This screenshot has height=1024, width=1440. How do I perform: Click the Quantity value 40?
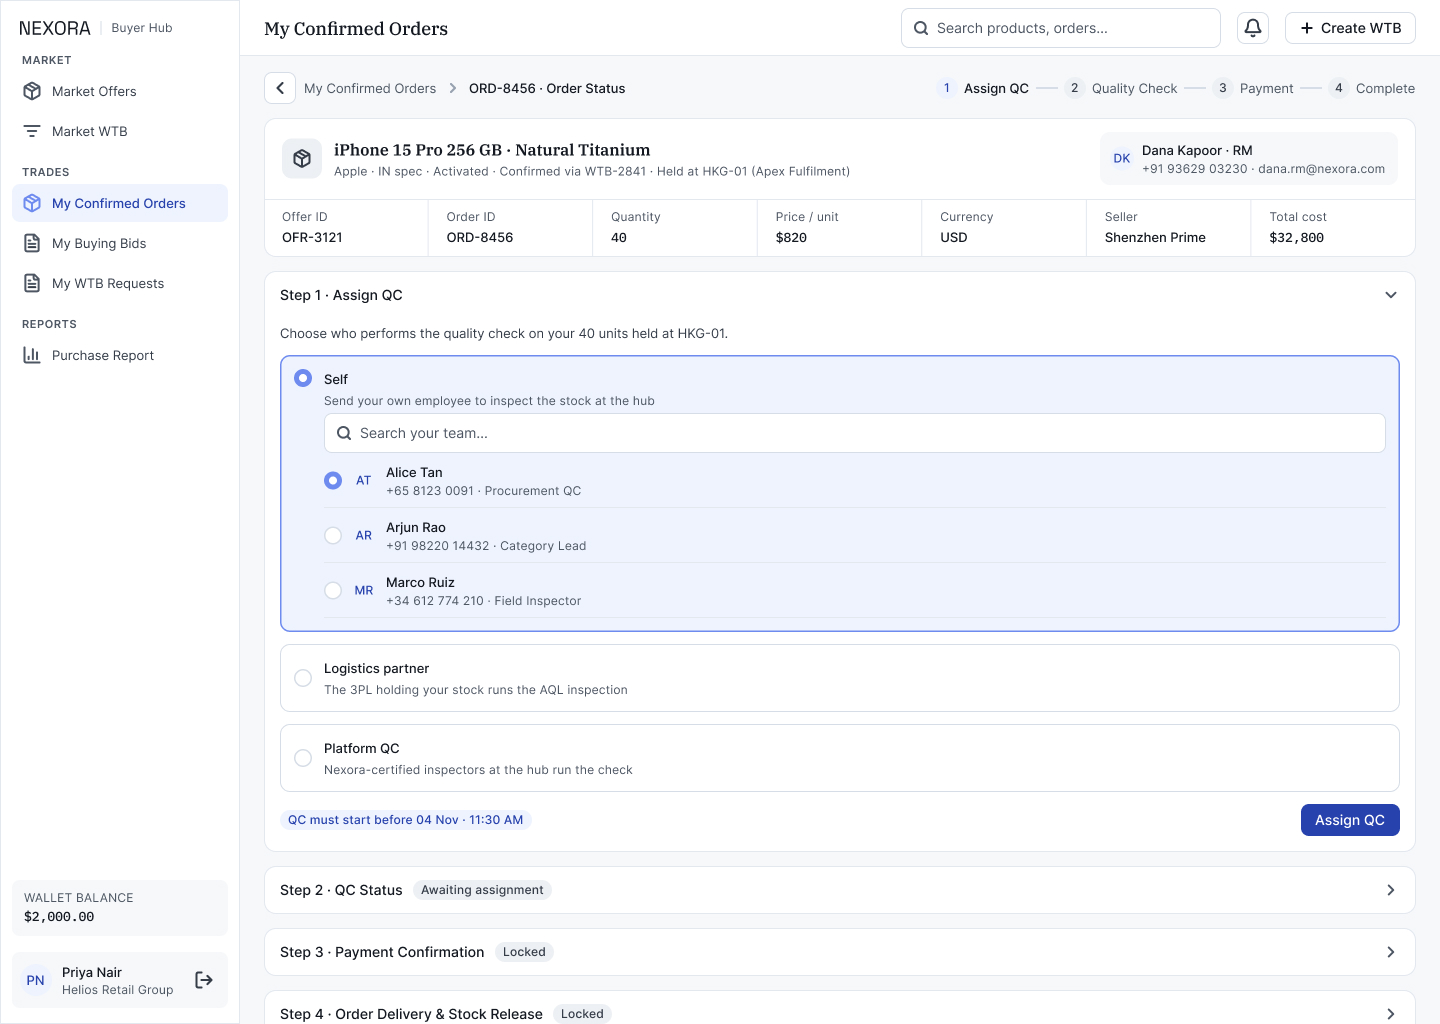point(619,238)
